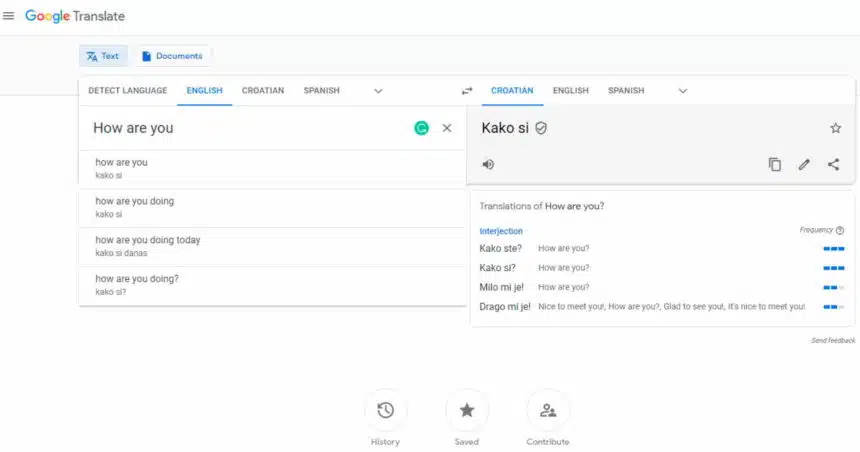Pick suggestion "how are you doing today"

273,247
